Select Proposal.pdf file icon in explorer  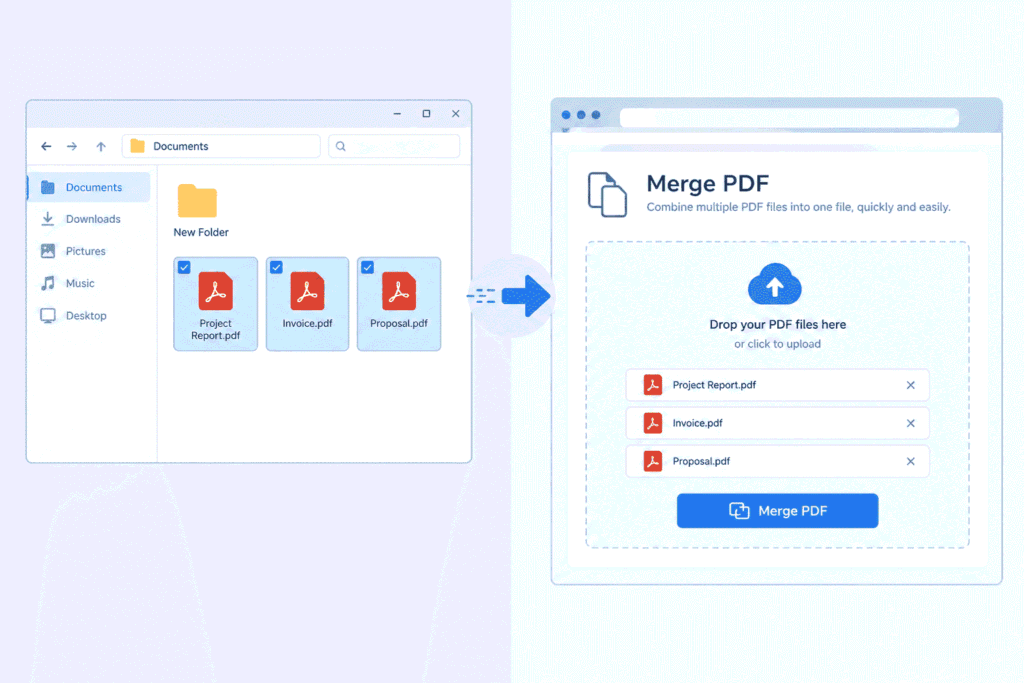pyautogui.click(x=399, y=291)
